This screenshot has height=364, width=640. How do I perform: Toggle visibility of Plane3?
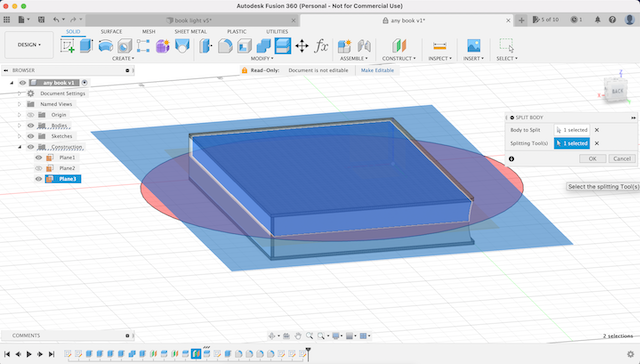39,179
